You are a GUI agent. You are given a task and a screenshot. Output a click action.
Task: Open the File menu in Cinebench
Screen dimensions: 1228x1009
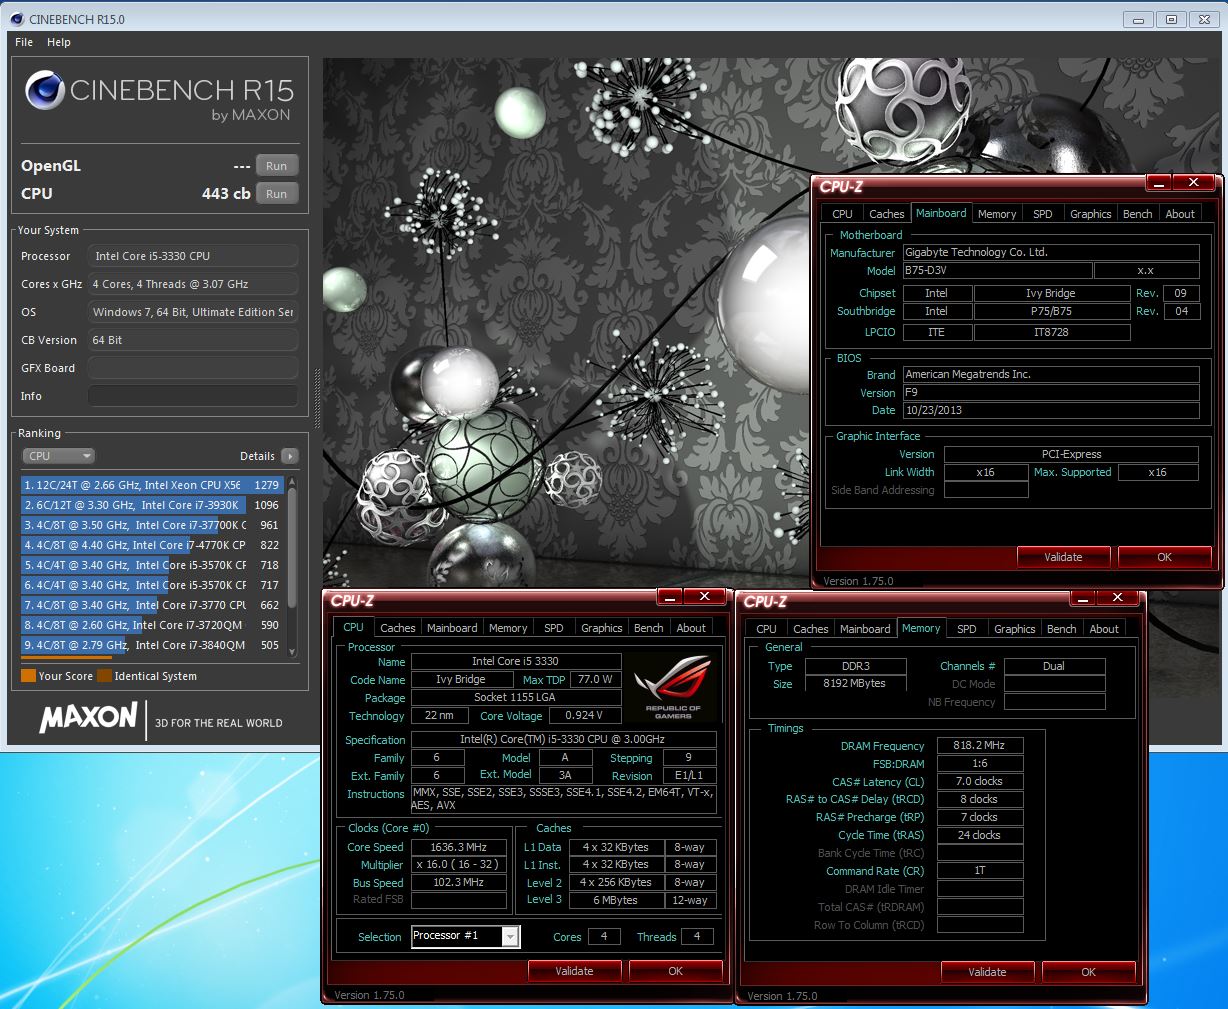24,42
